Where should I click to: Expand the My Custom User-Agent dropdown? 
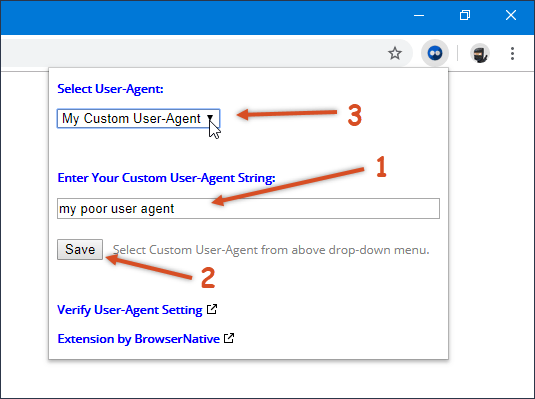tap(139, 118)
